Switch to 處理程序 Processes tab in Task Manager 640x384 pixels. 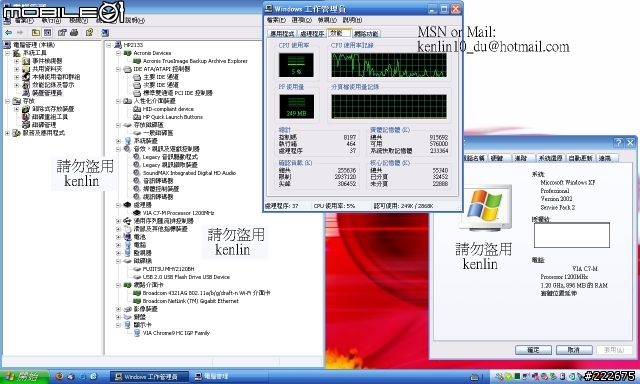pyautogui.click(x=311, y=33)
